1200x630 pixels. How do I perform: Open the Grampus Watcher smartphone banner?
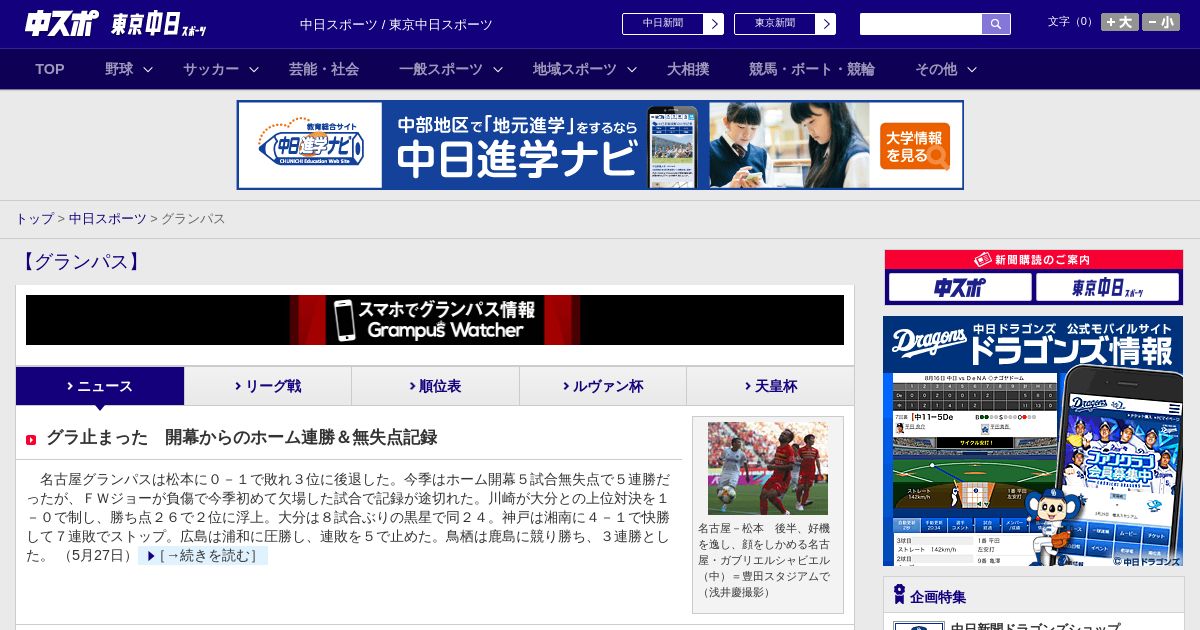point(435,320)
